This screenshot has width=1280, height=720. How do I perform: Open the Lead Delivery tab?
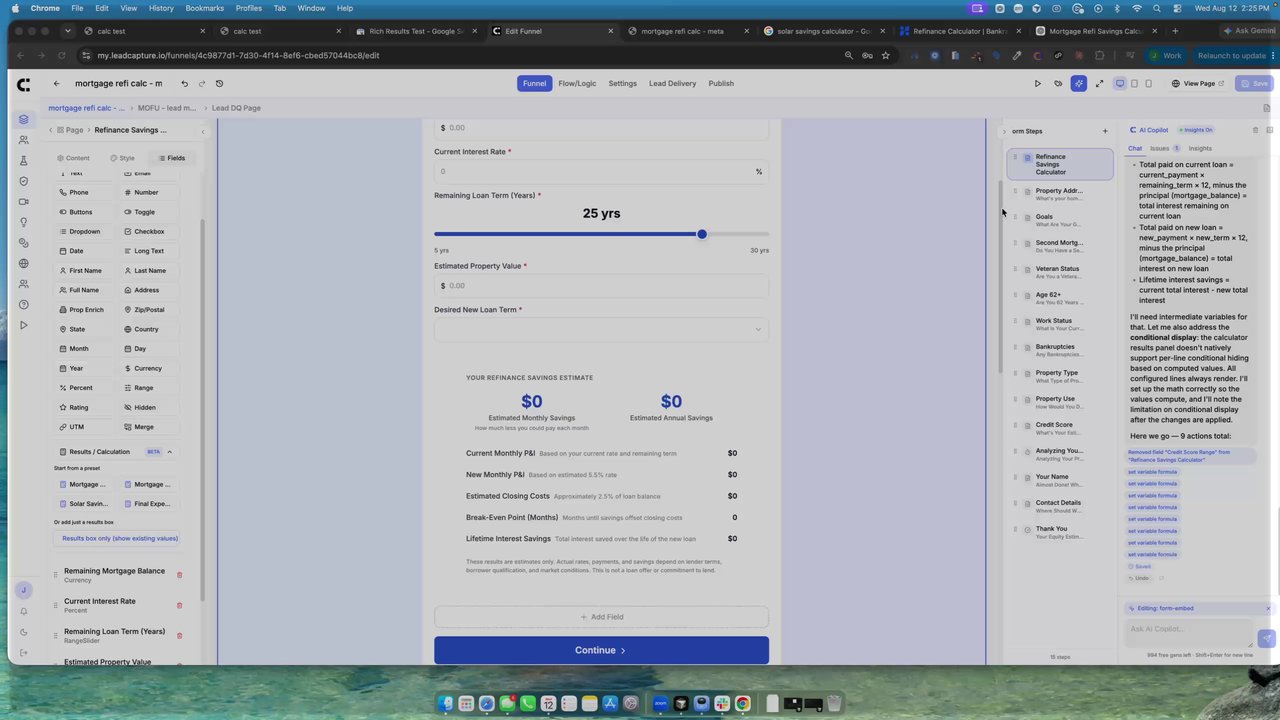[672, 83]
